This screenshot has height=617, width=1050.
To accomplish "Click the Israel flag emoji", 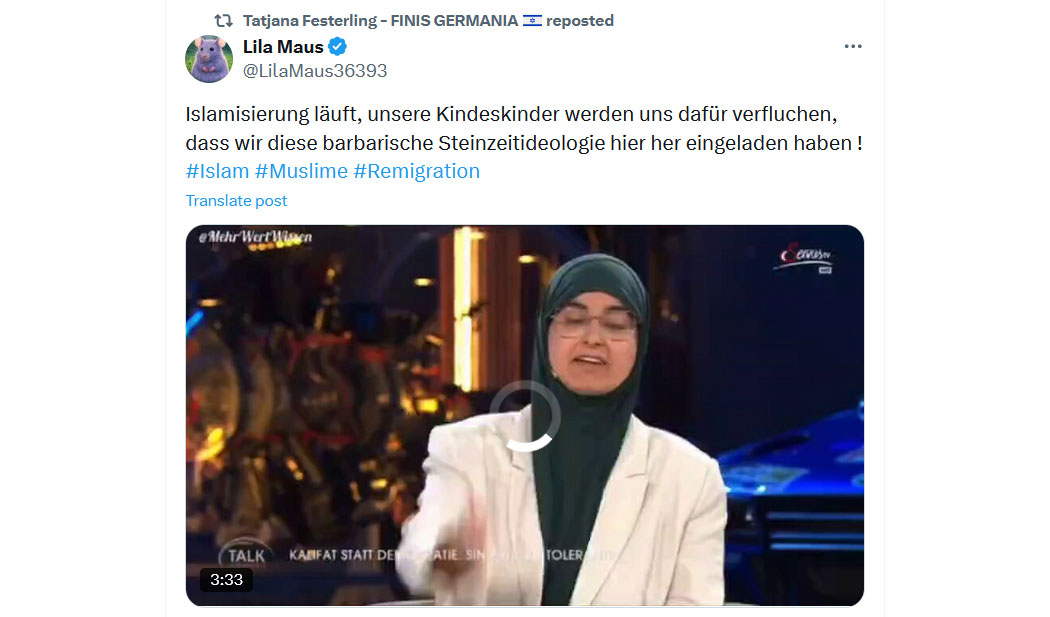I will coord(532,21).
